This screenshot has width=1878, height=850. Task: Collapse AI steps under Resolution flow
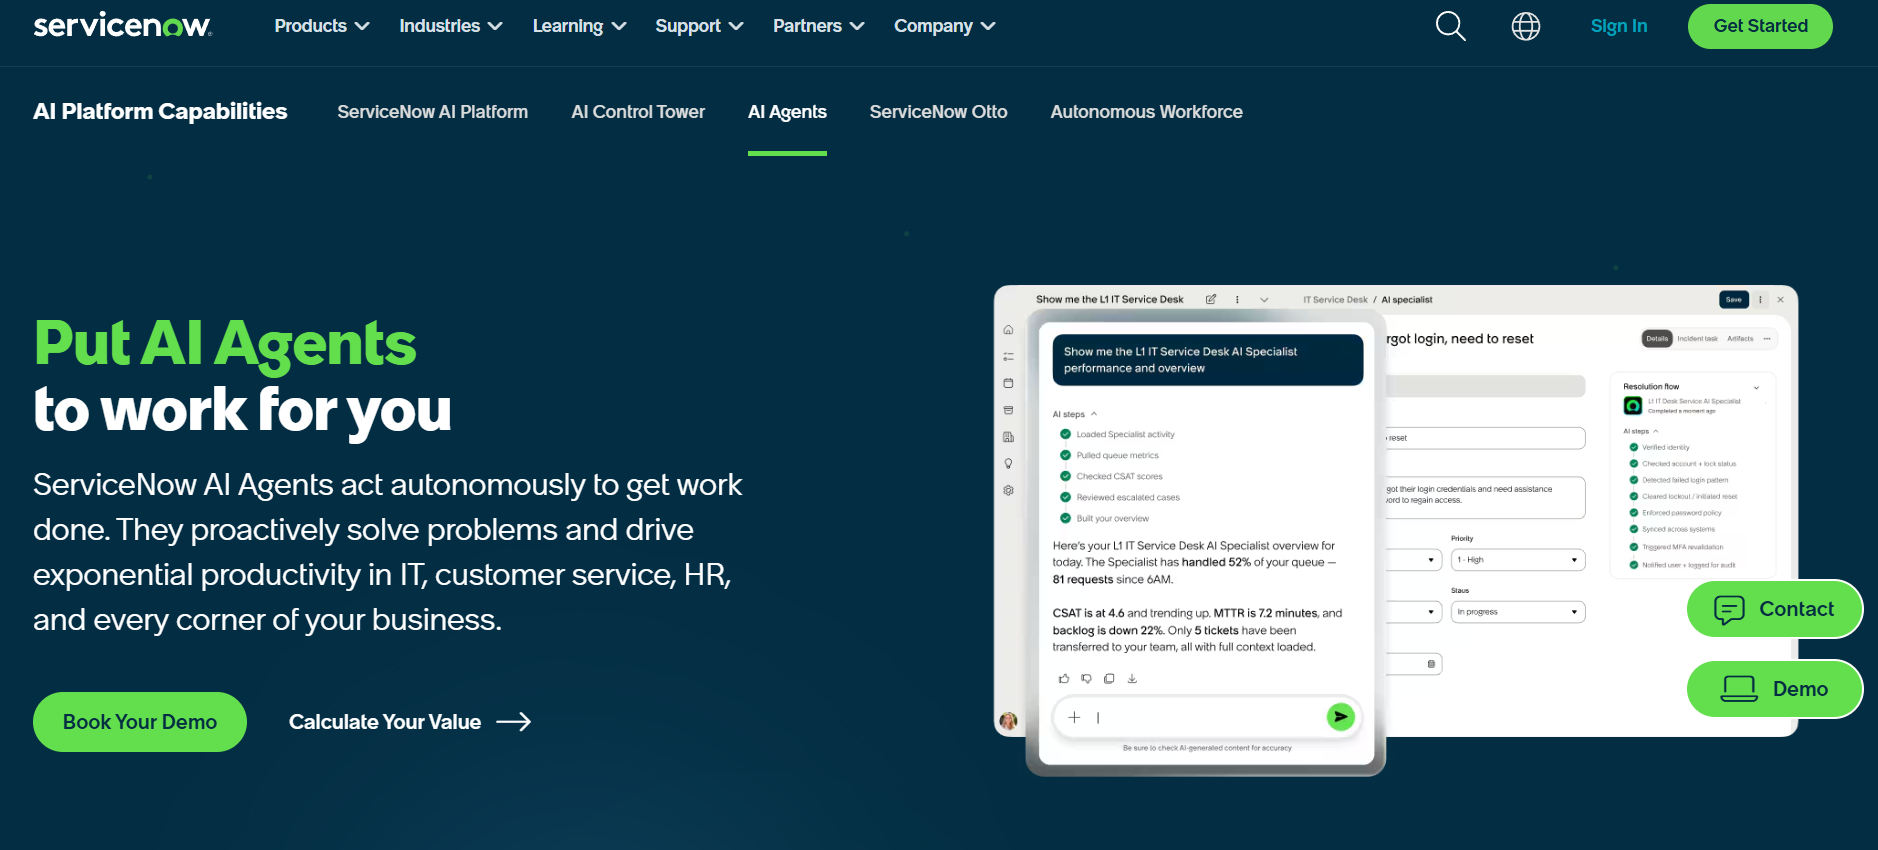(1655, 431)
